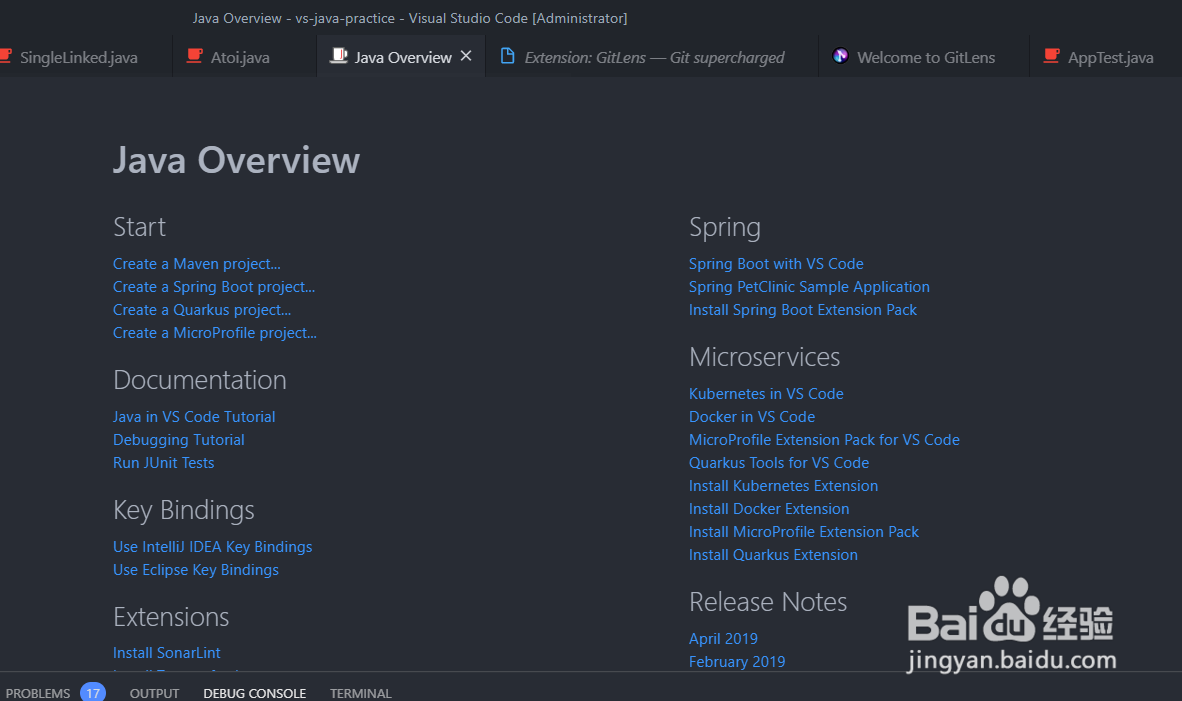Close the Java Overview tab
Viewport: 1182px width, 701px height.
point(466,56)
